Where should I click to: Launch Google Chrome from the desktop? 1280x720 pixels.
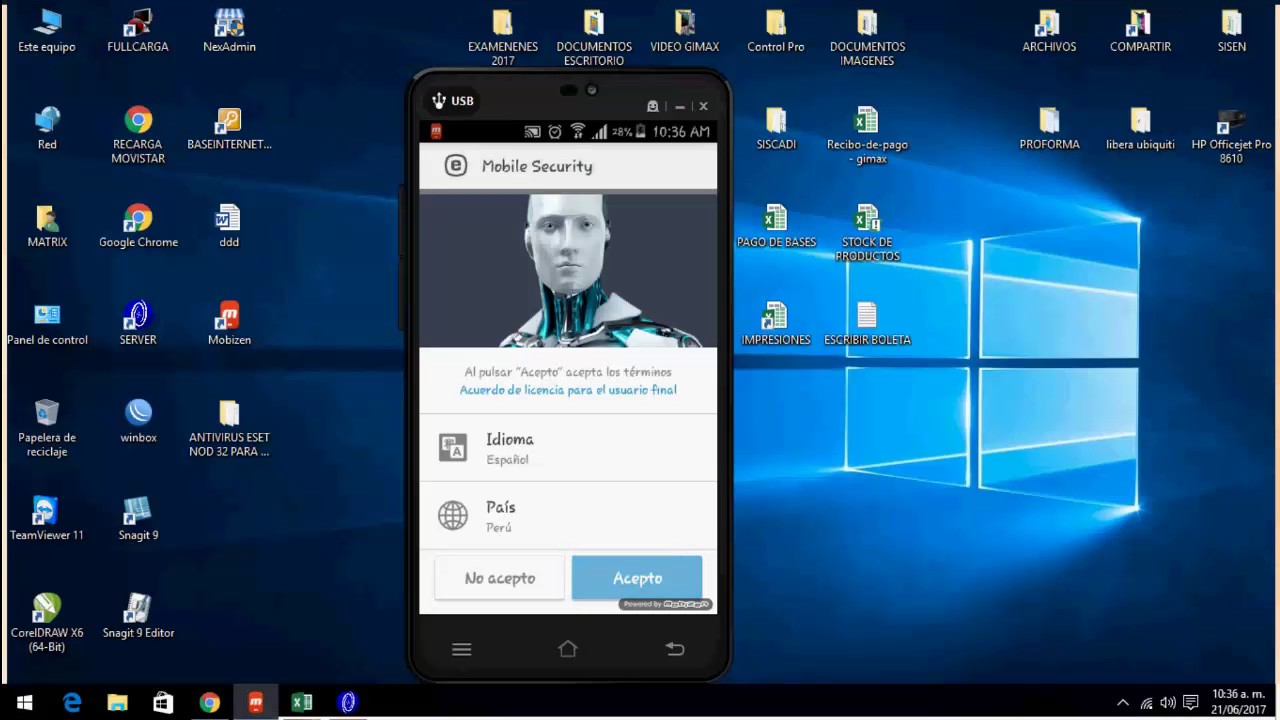138,227
